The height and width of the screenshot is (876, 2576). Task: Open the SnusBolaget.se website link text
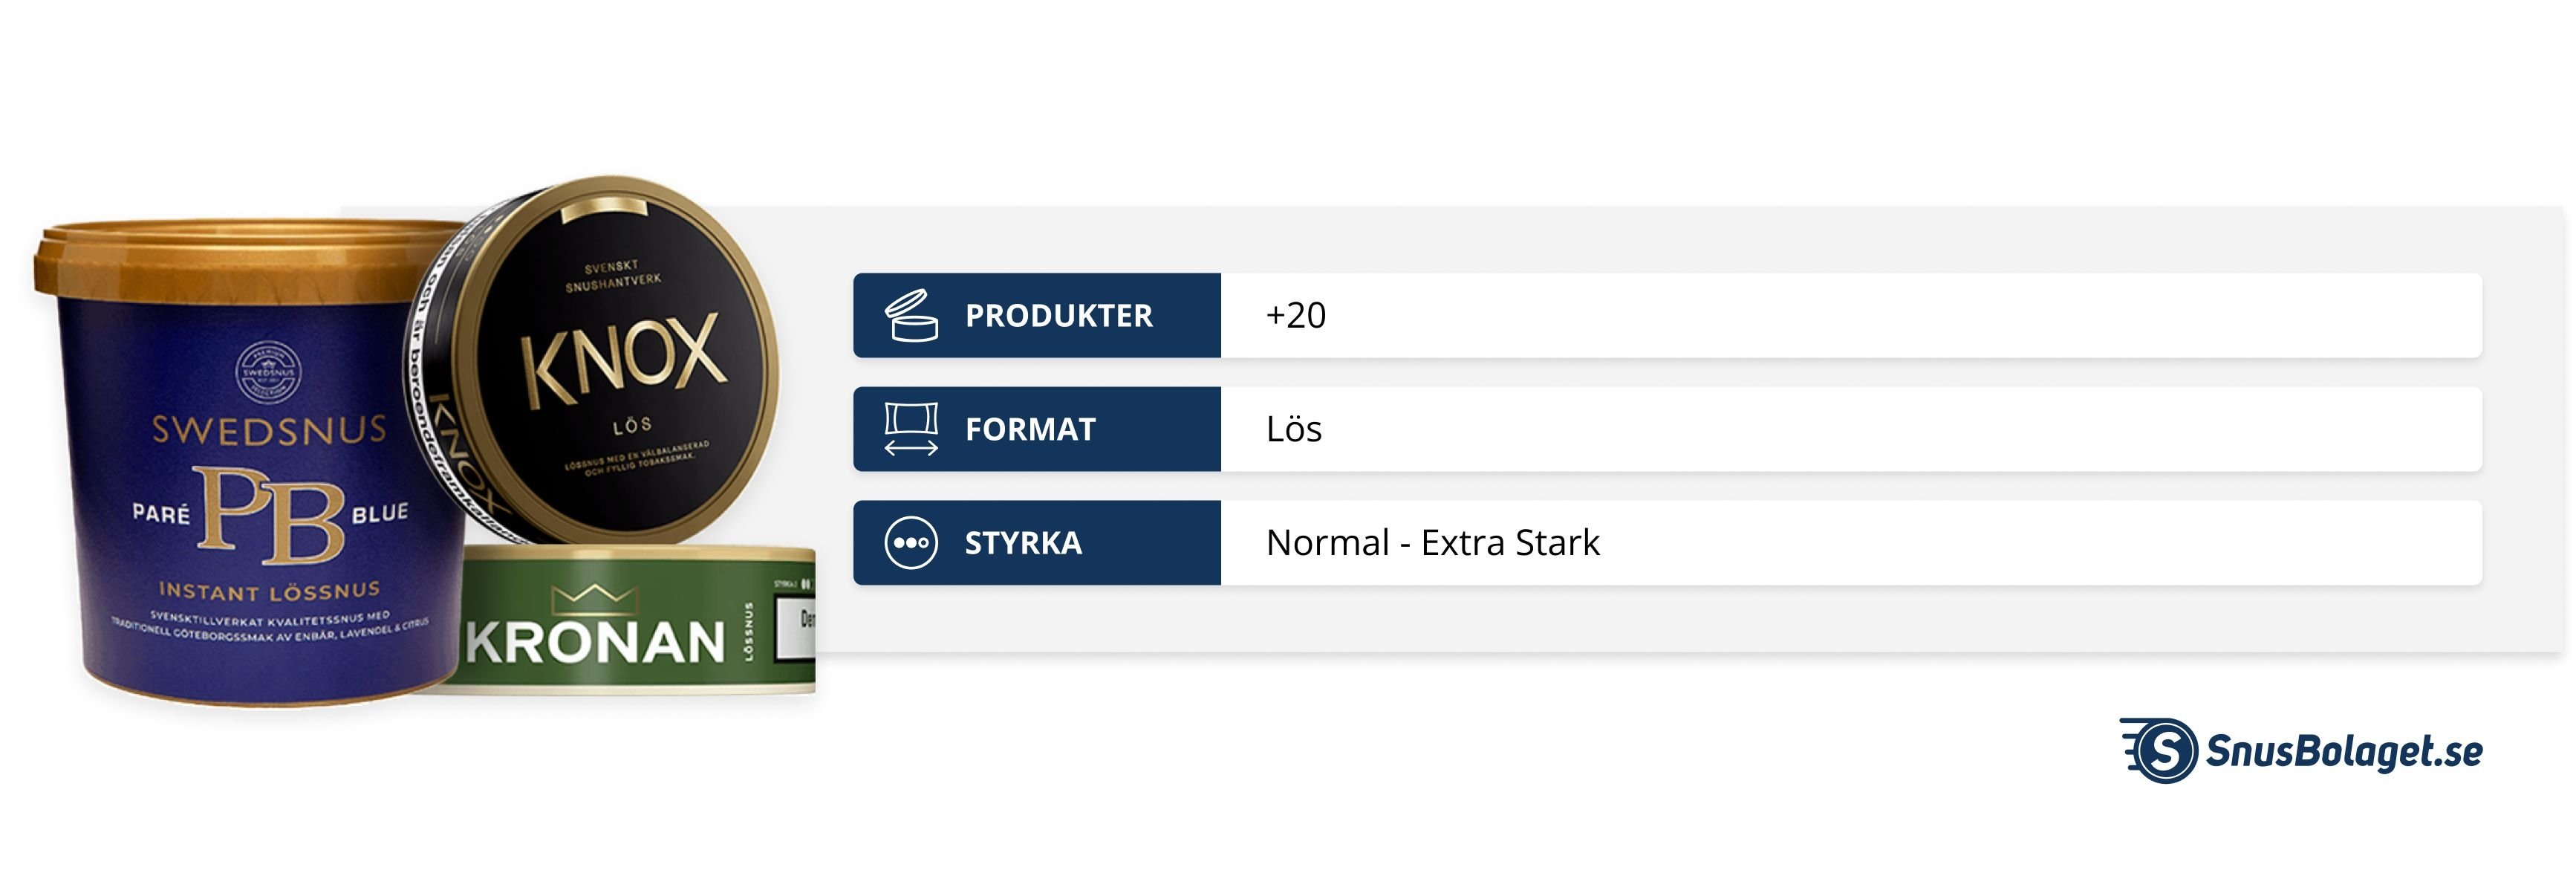click(2343, 750)
